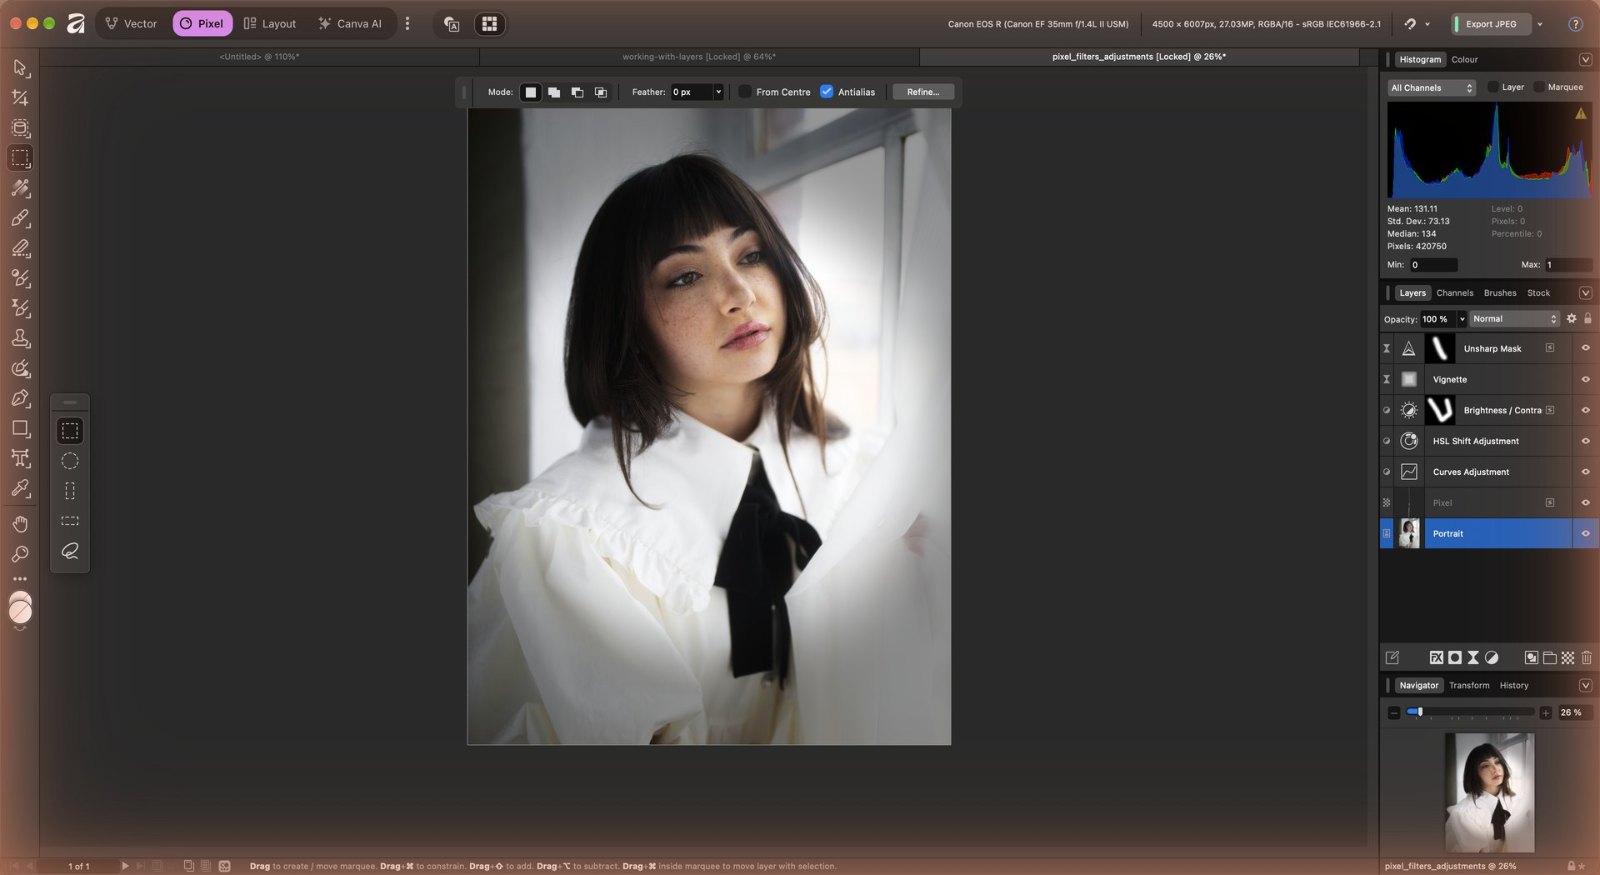
Task: Expand the Feather value dropdown
Action: 718,92
